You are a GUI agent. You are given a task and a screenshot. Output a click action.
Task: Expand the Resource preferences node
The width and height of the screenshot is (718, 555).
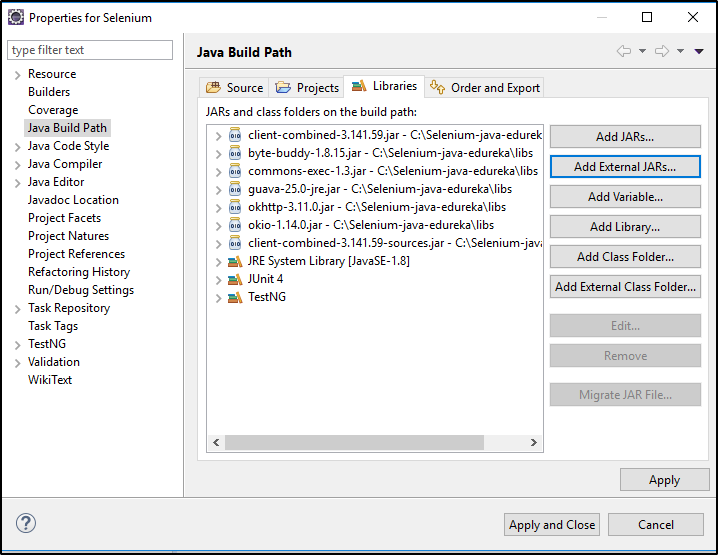[17, 74]
